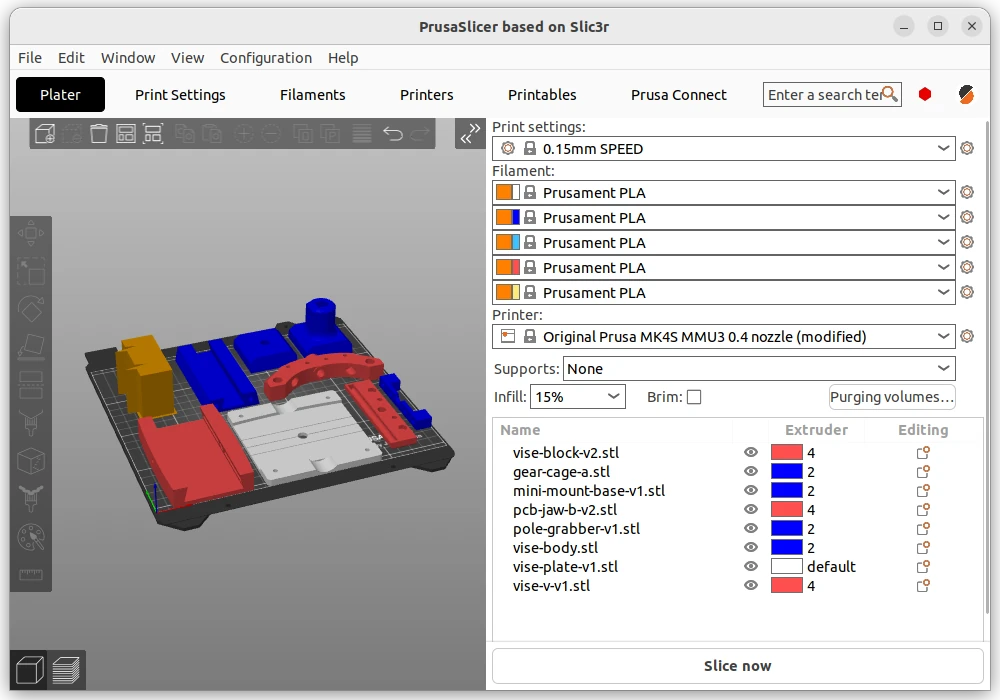
Task: Open the Help menu
Action: tap(343, 58)
